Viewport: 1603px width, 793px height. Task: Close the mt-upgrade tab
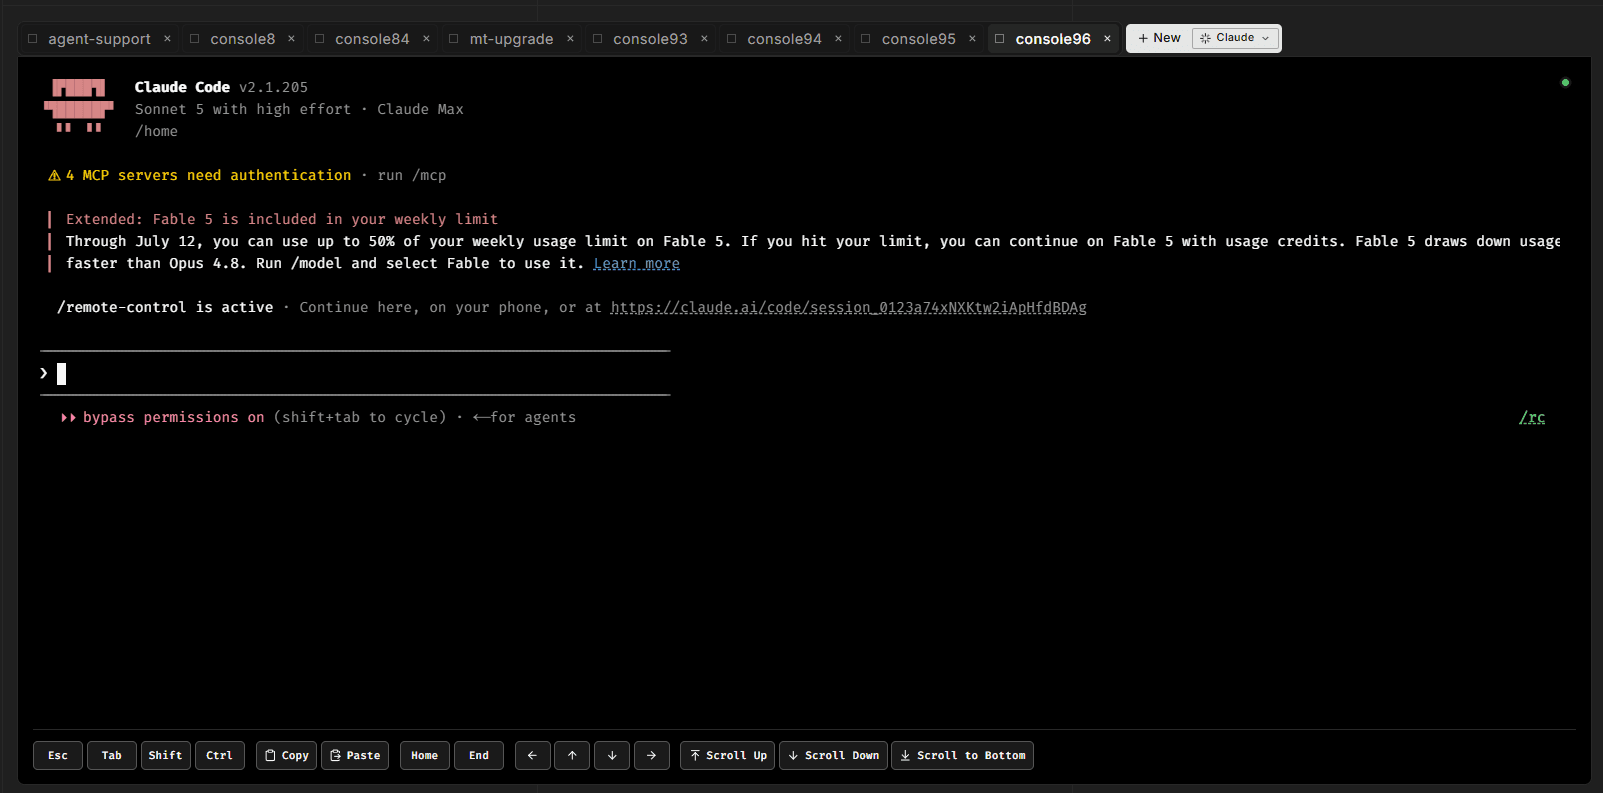point(570,39)
